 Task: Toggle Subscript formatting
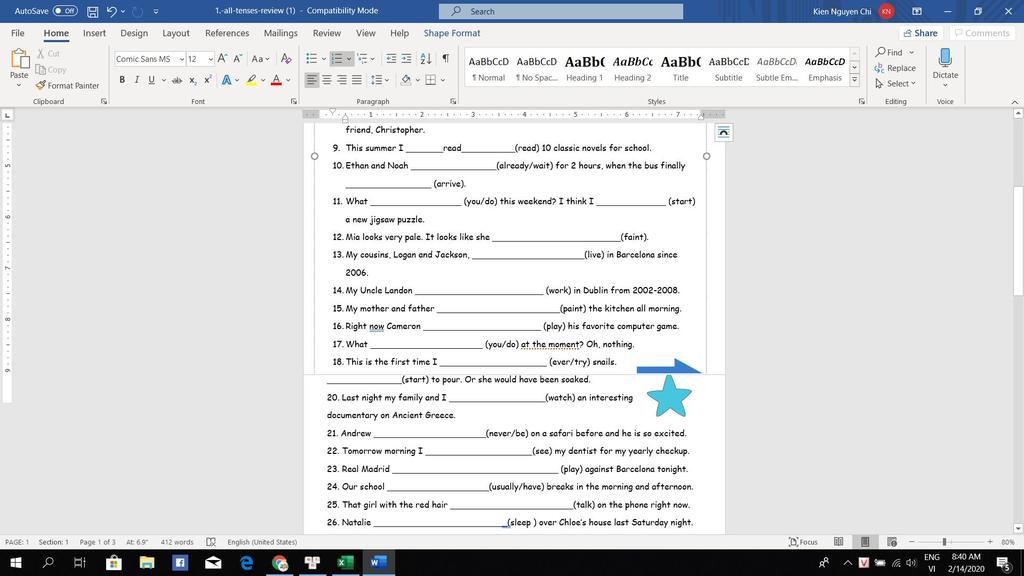click(x=193, y=80)
